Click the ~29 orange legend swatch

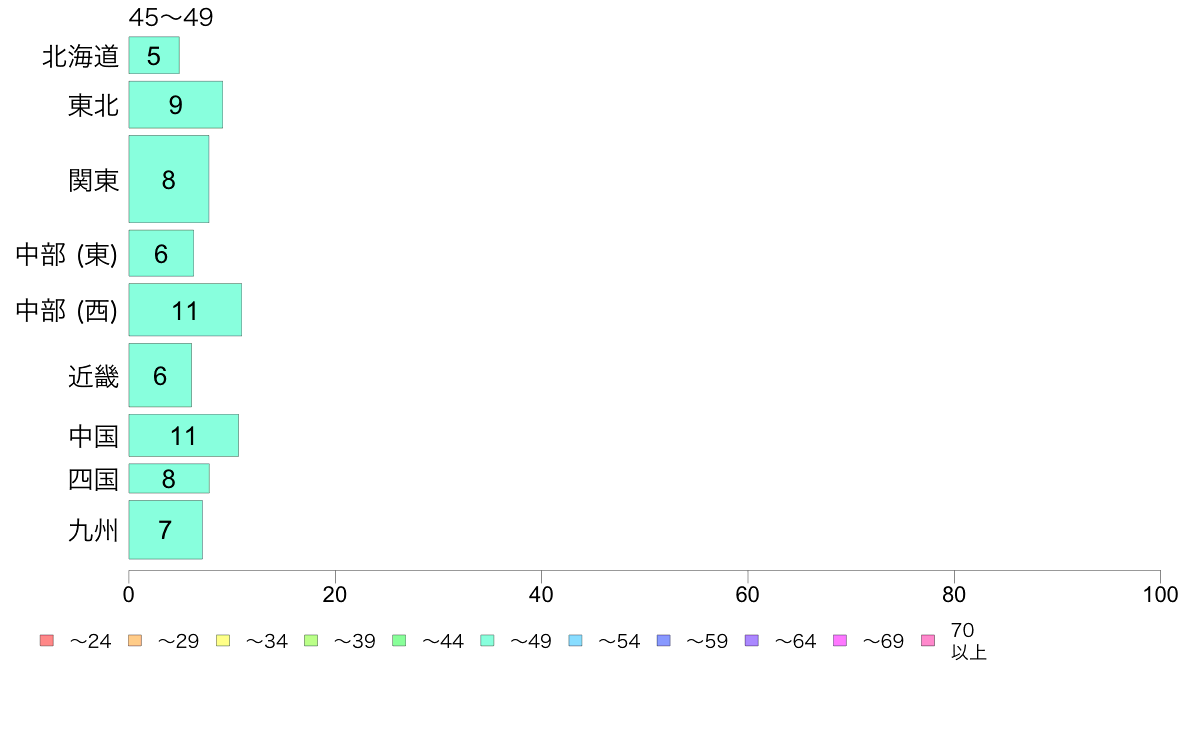pyautogui.click(x=135, y=640)
